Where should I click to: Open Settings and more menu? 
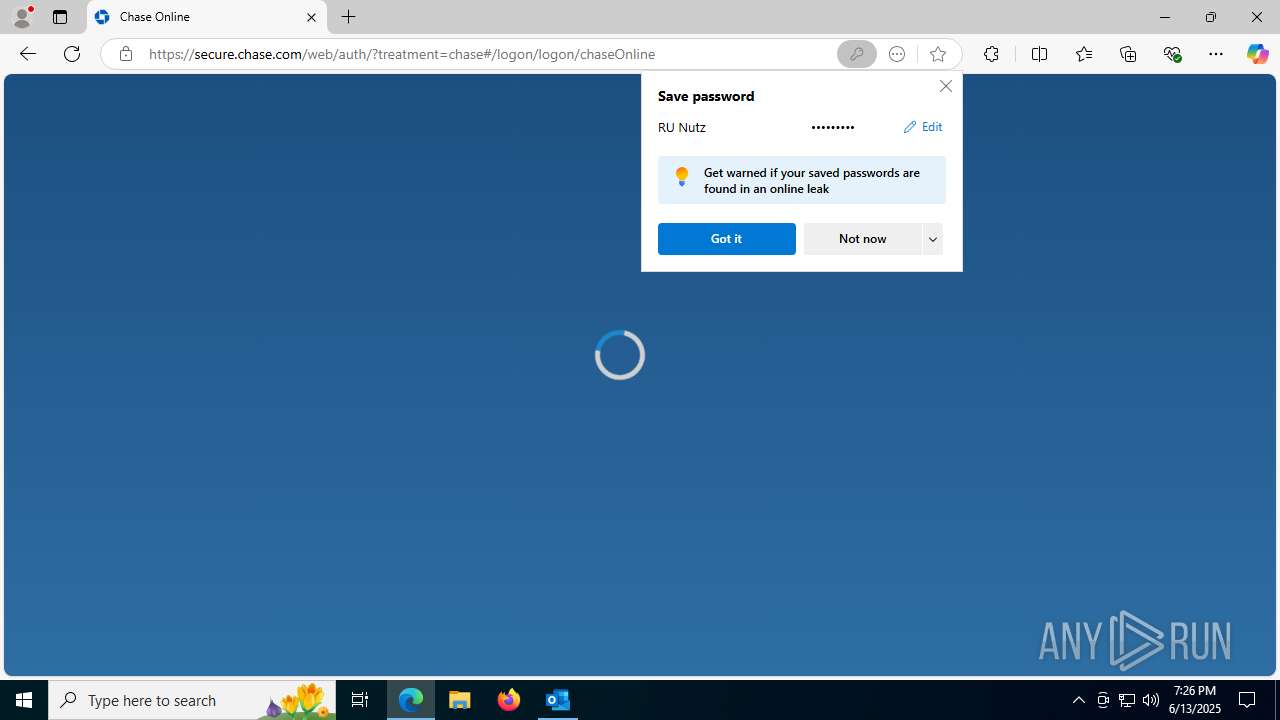[x=1216, y=54]
